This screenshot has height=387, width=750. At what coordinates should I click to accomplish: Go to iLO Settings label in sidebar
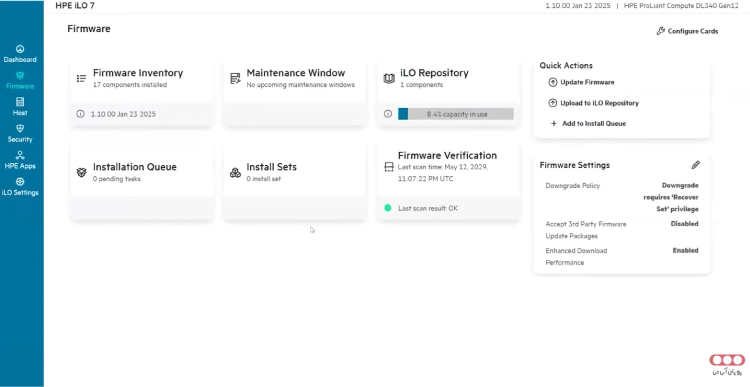pos(20,193)
